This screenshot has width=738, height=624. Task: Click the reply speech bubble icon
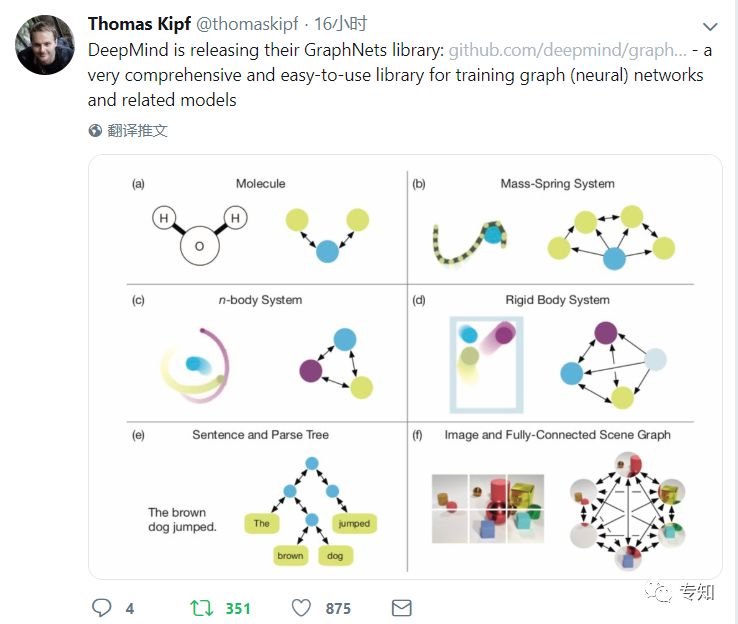point(101,608)
